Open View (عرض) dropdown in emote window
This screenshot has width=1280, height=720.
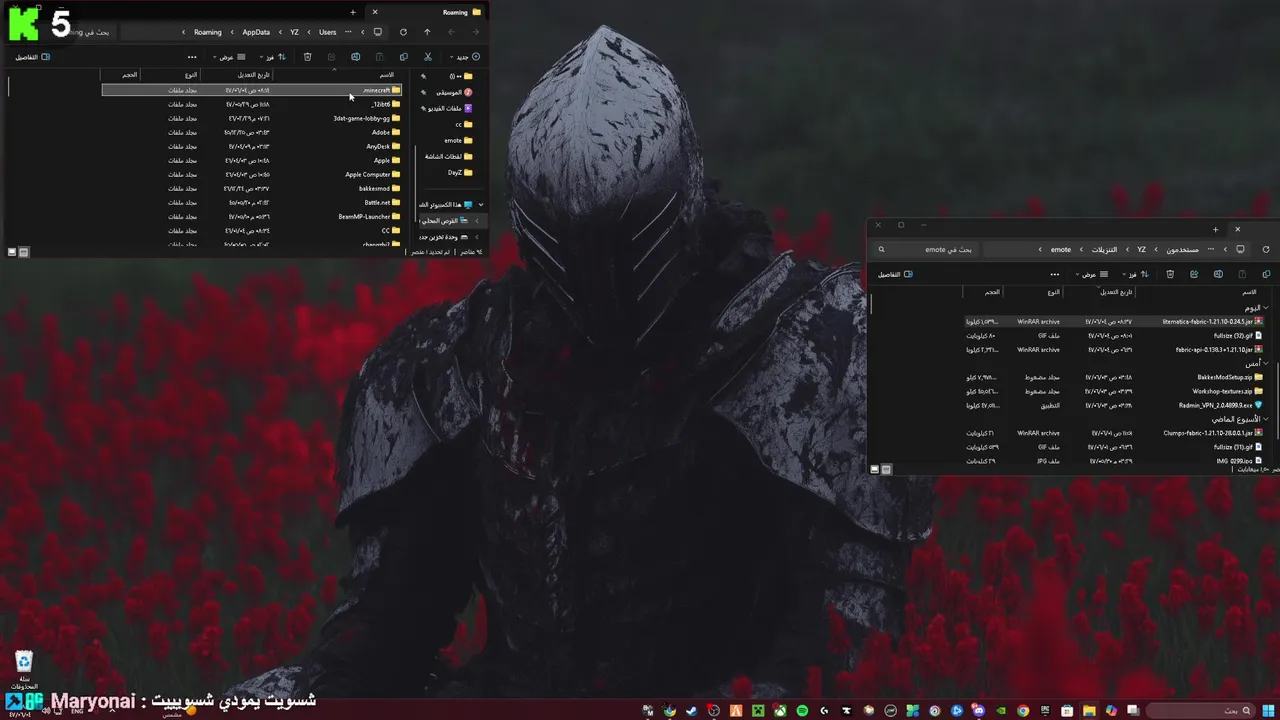[1093, 274]
